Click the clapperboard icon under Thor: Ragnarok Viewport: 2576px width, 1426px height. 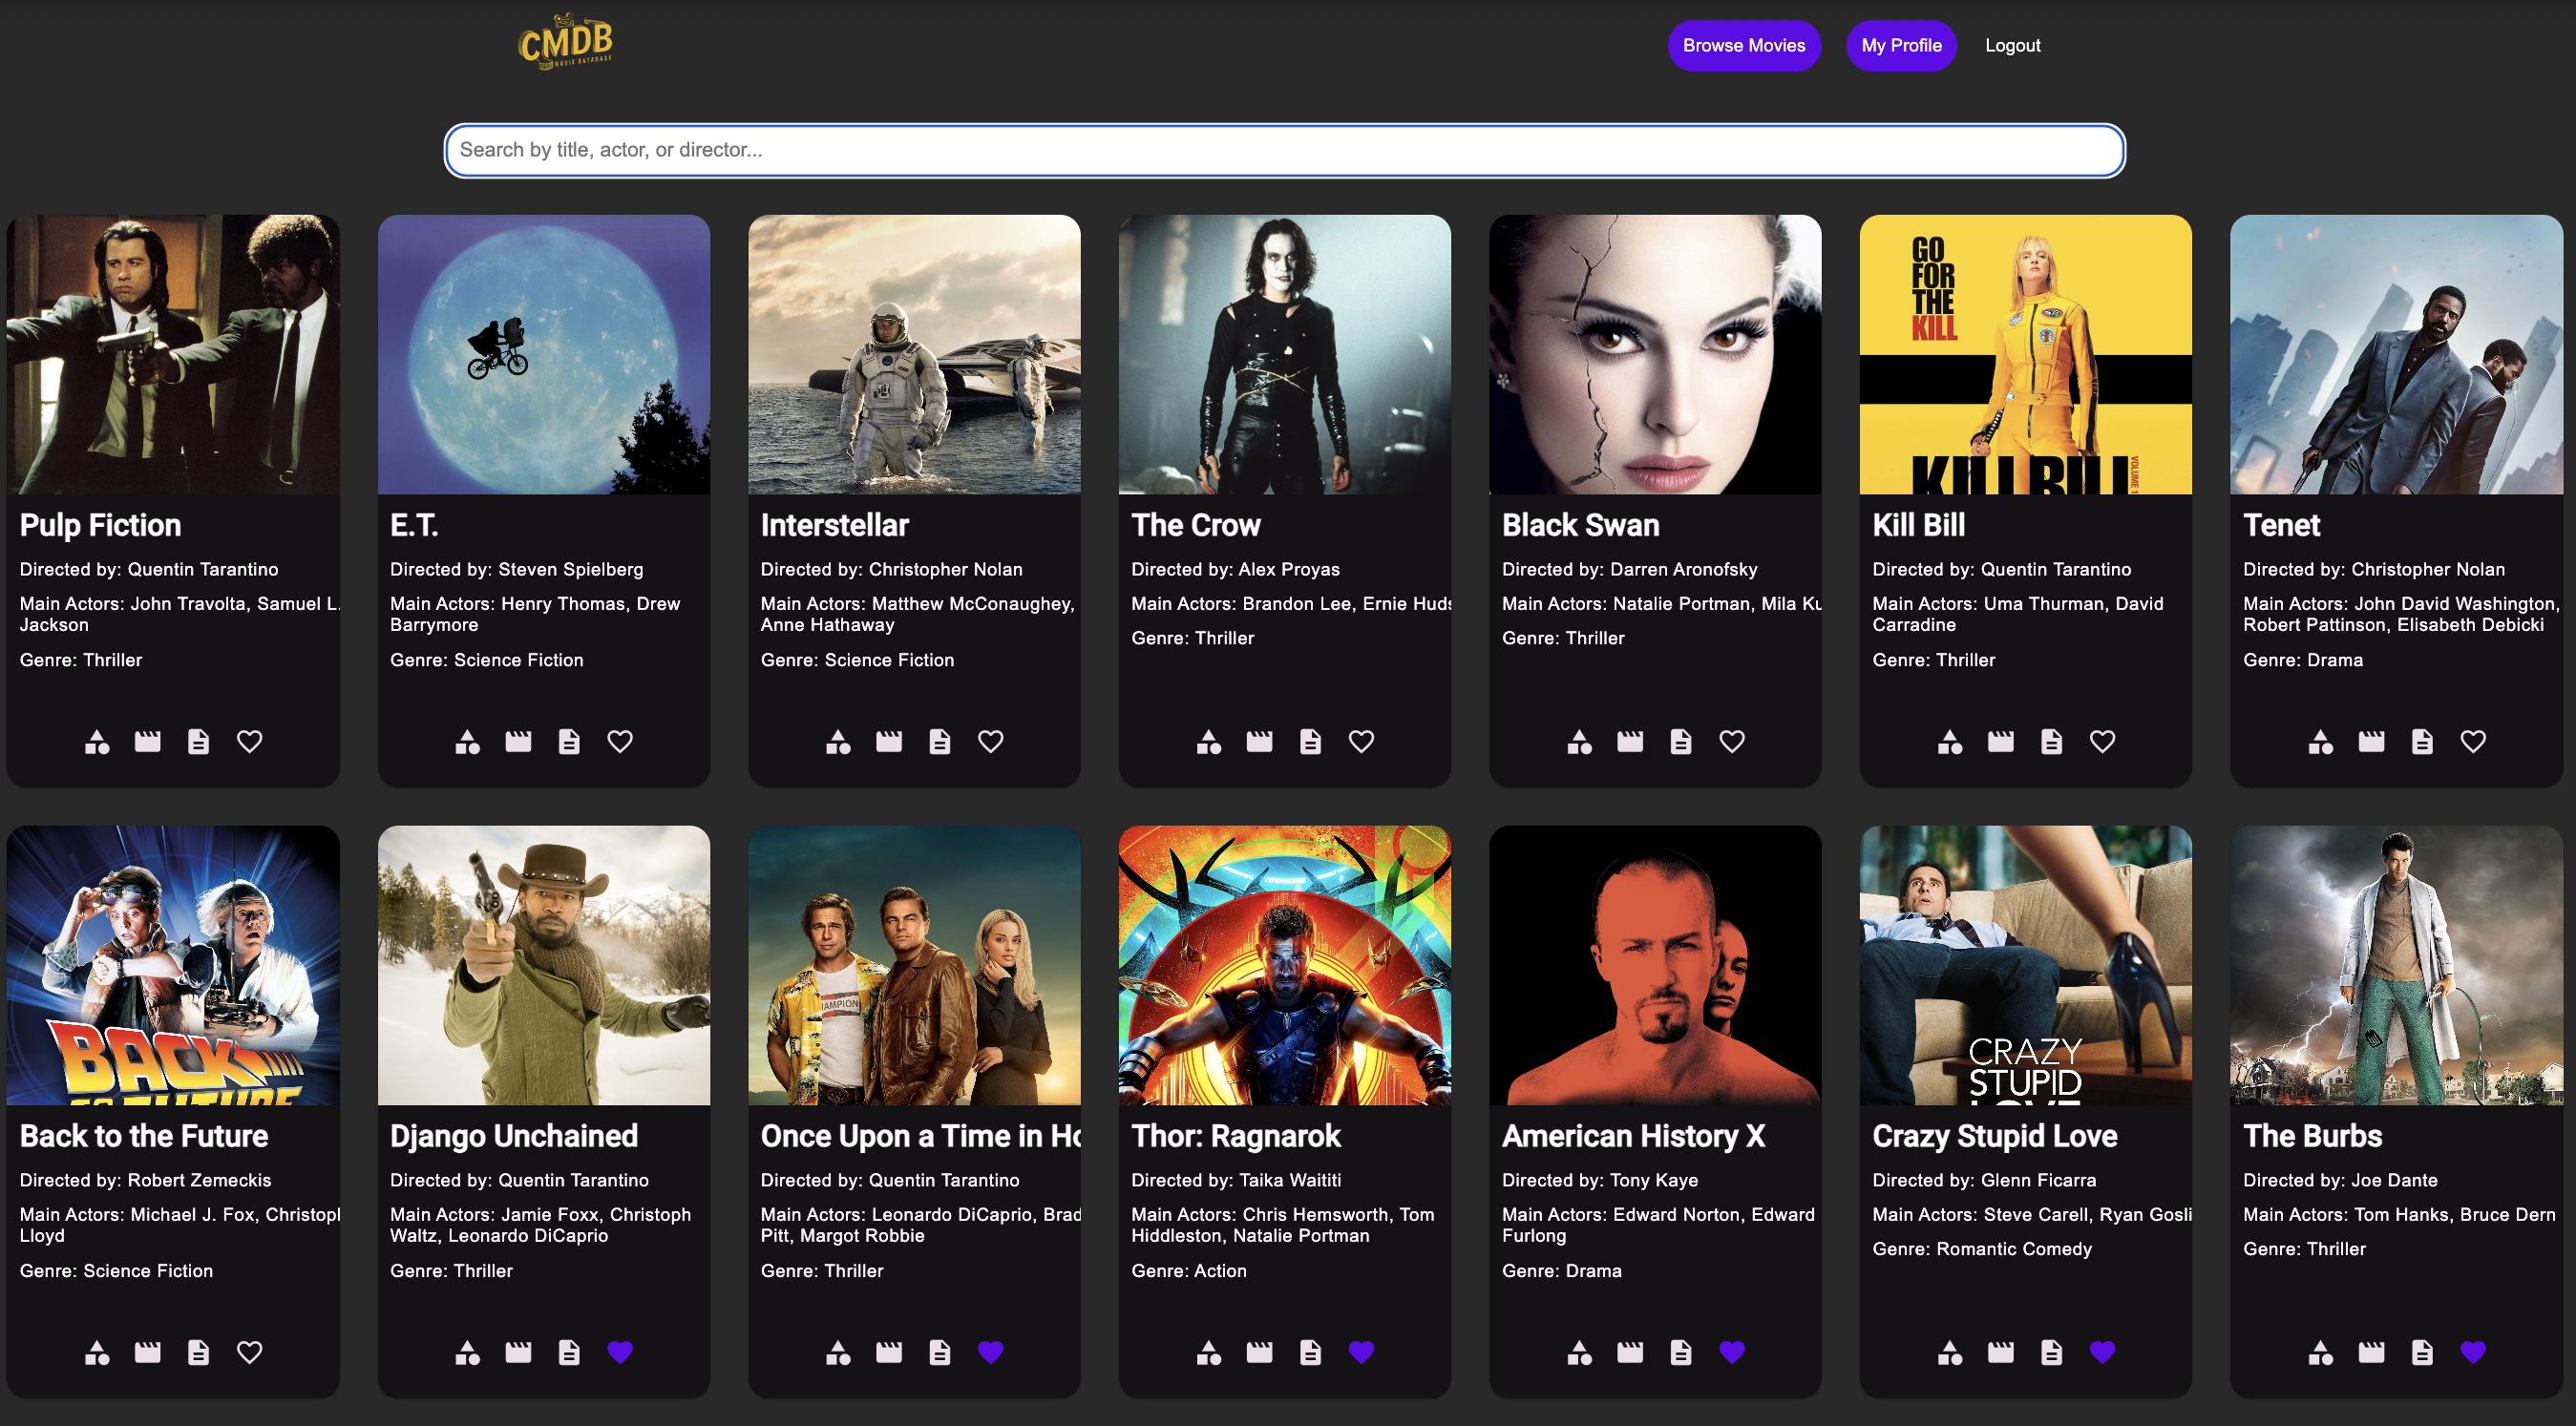point(1259,1352)
